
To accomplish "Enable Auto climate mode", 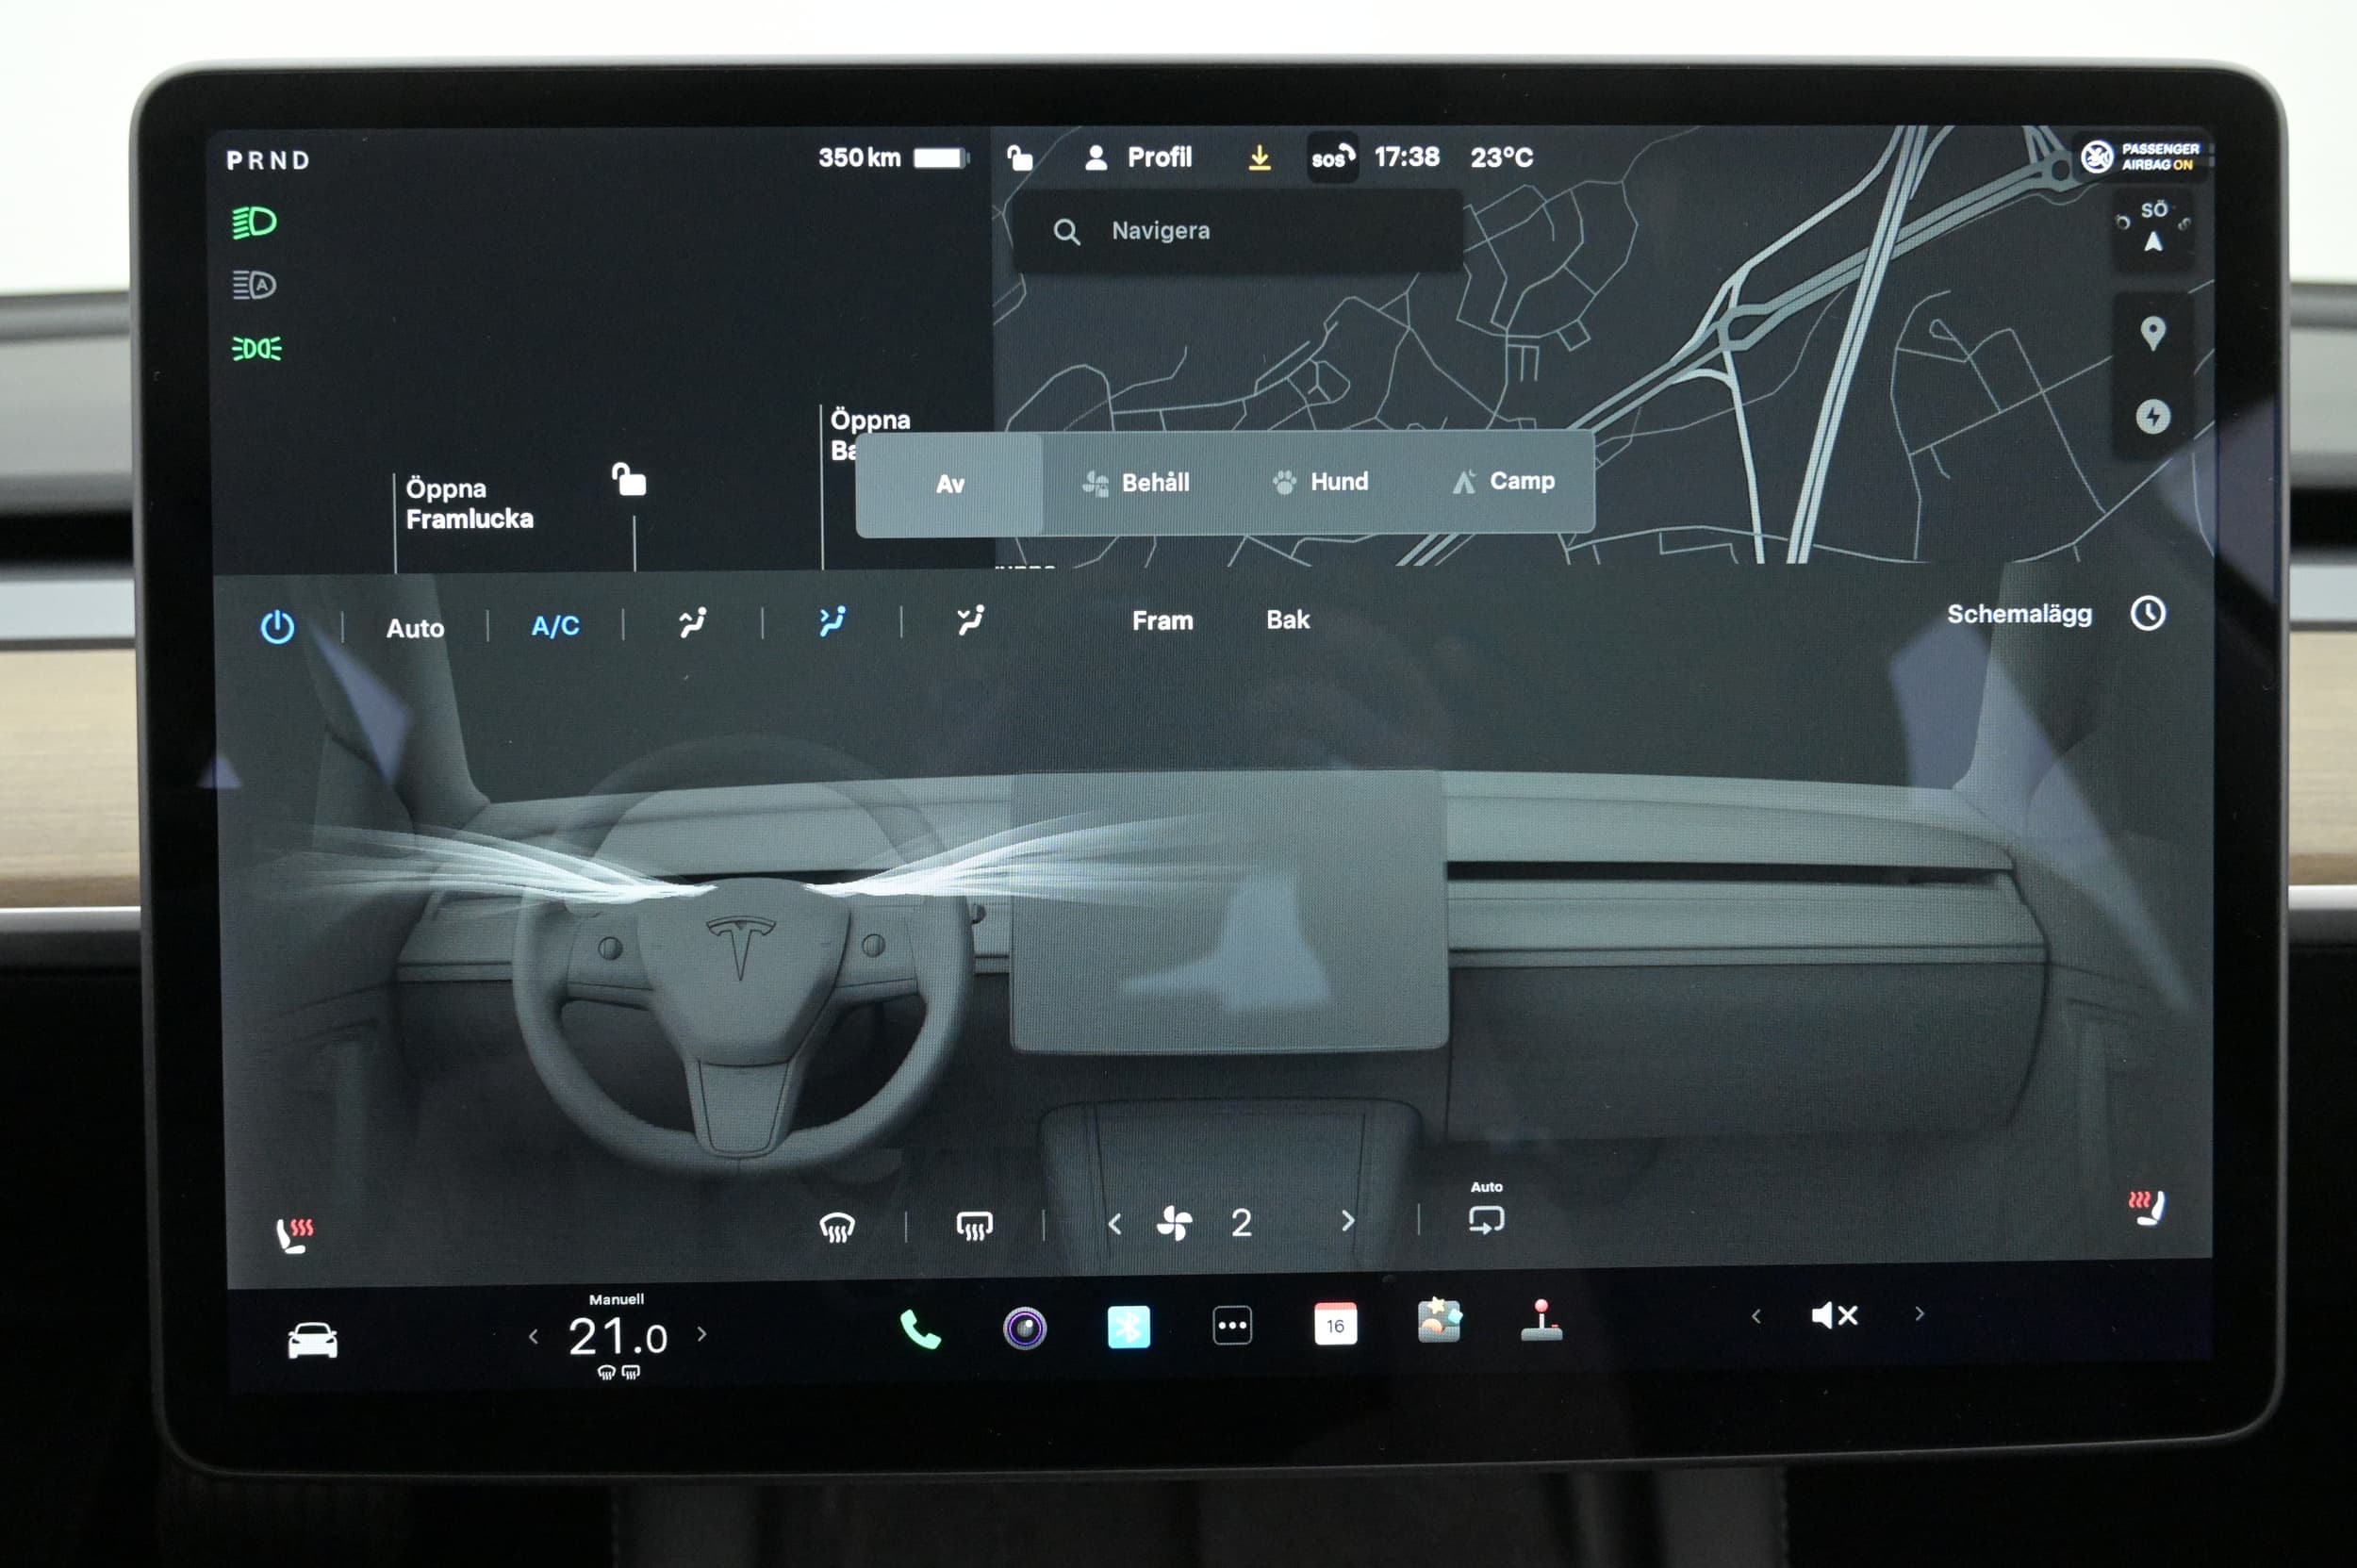I will pos(415,628).
